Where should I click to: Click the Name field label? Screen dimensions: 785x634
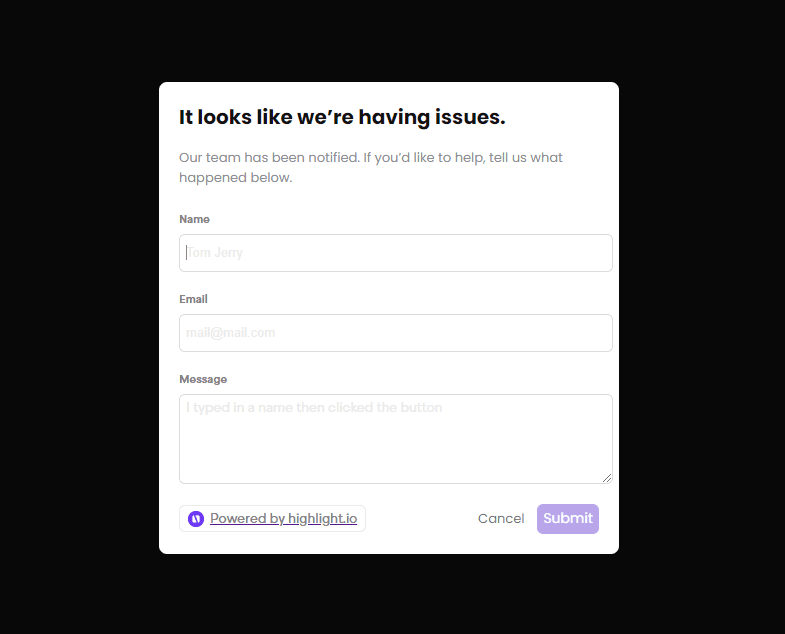[195, 219]
